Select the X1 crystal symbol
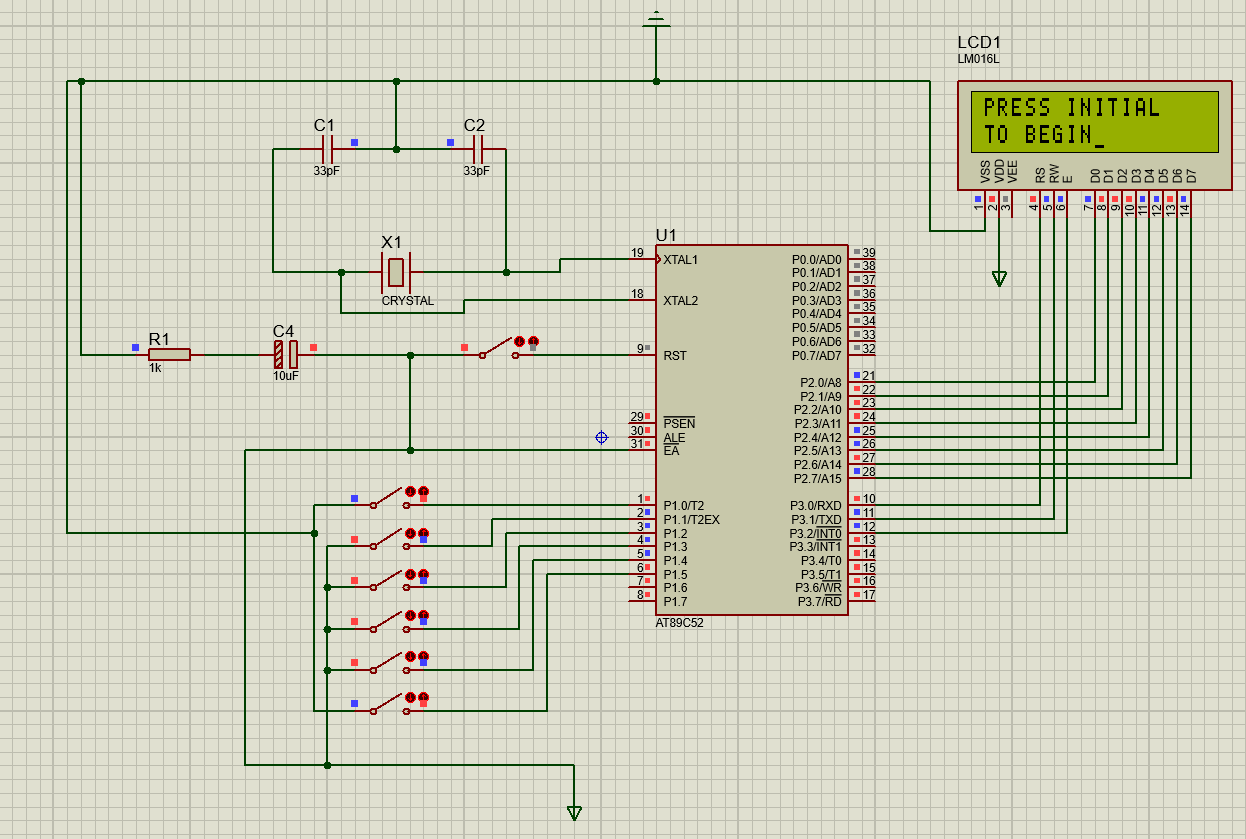The height and width of the screenshot is (839, 1246). pyautogui.click(x=396, y=271)
